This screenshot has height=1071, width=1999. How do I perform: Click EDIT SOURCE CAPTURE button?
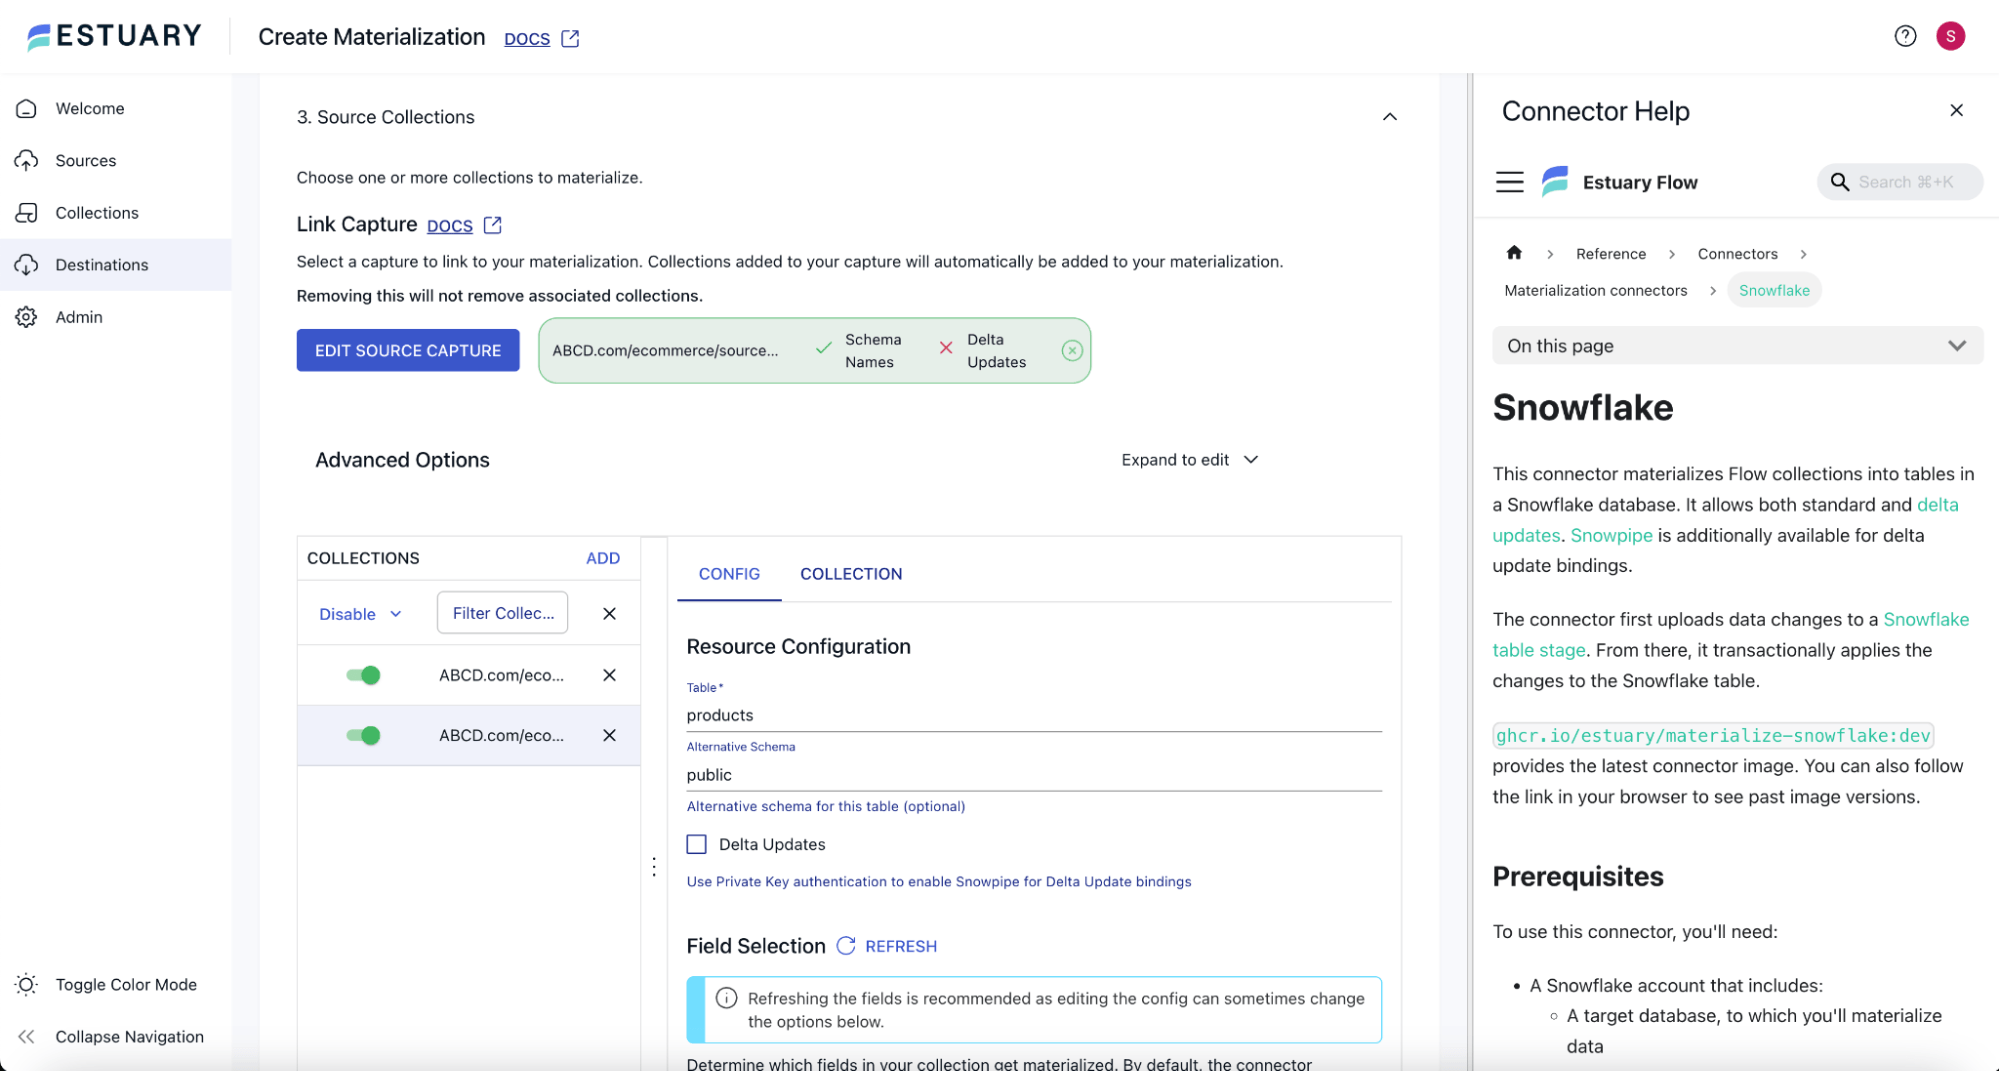tap(408, 350)
